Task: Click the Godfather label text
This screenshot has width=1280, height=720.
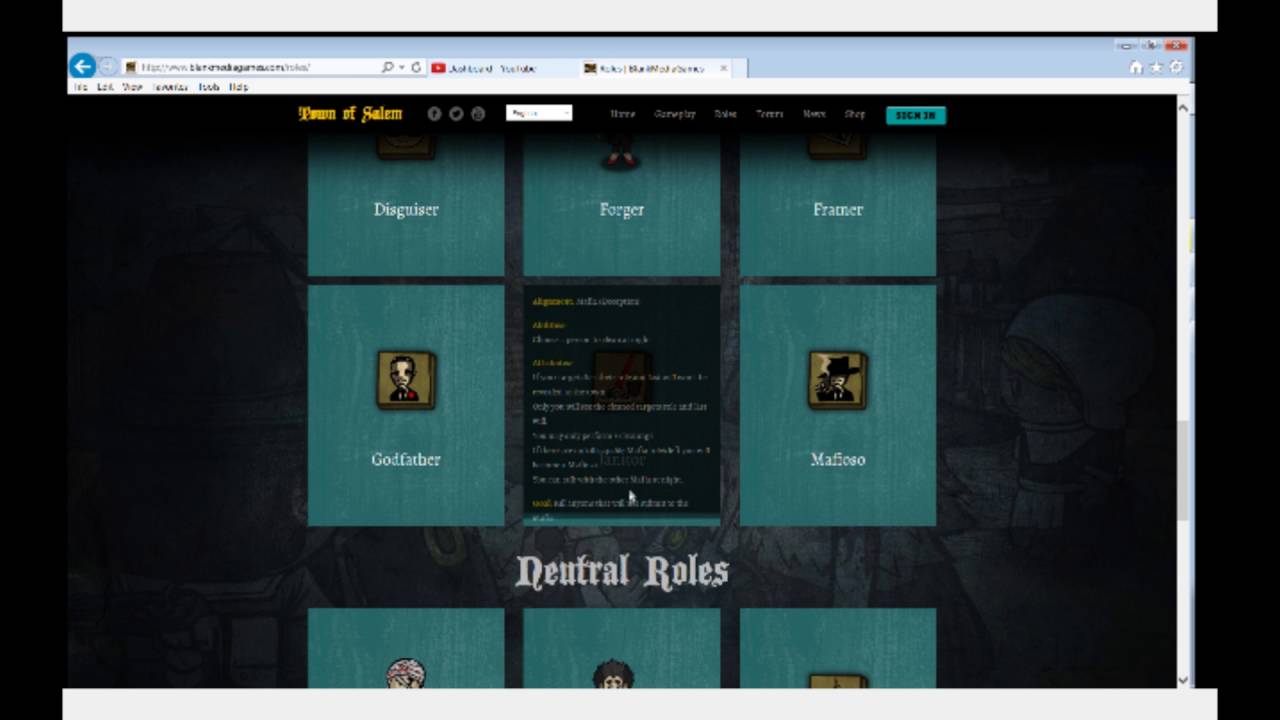Action: (406, 459)
